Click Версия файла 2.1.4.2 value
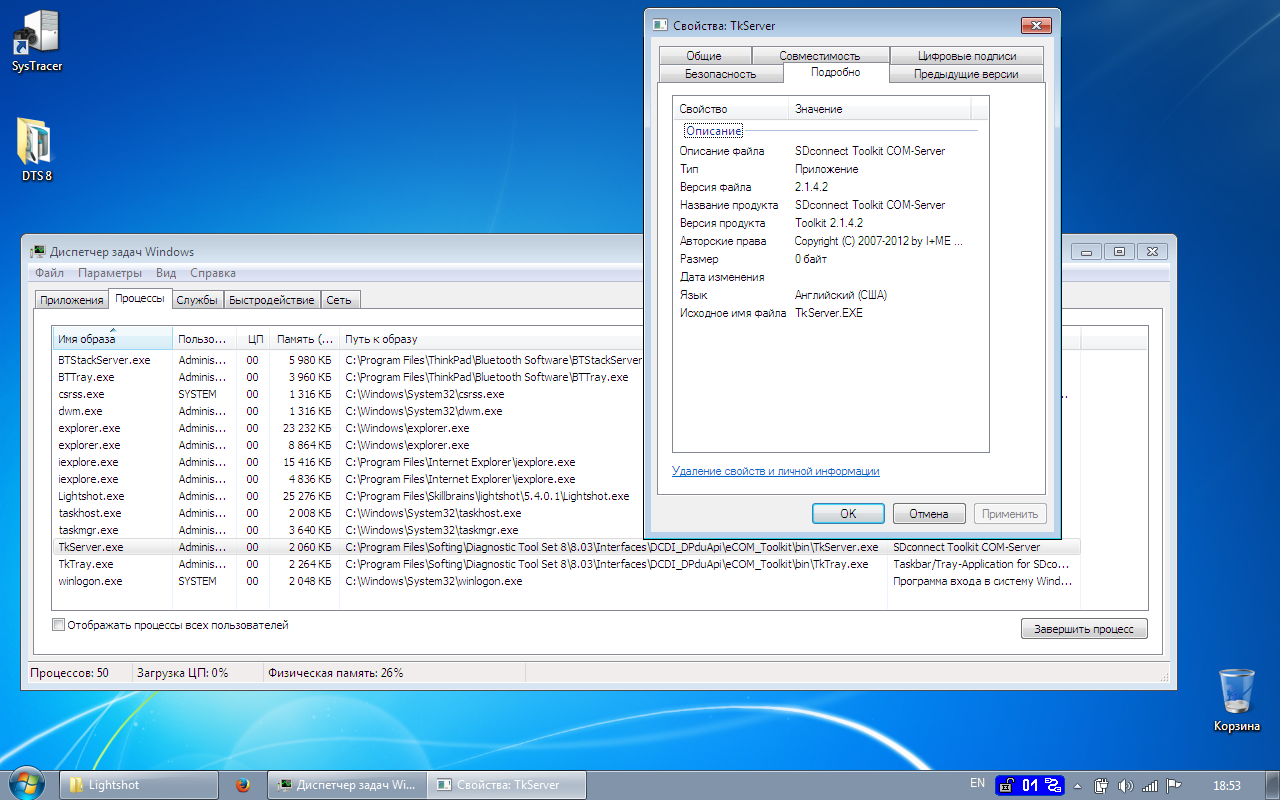The image size is (1280, 800). coord(811,187)
